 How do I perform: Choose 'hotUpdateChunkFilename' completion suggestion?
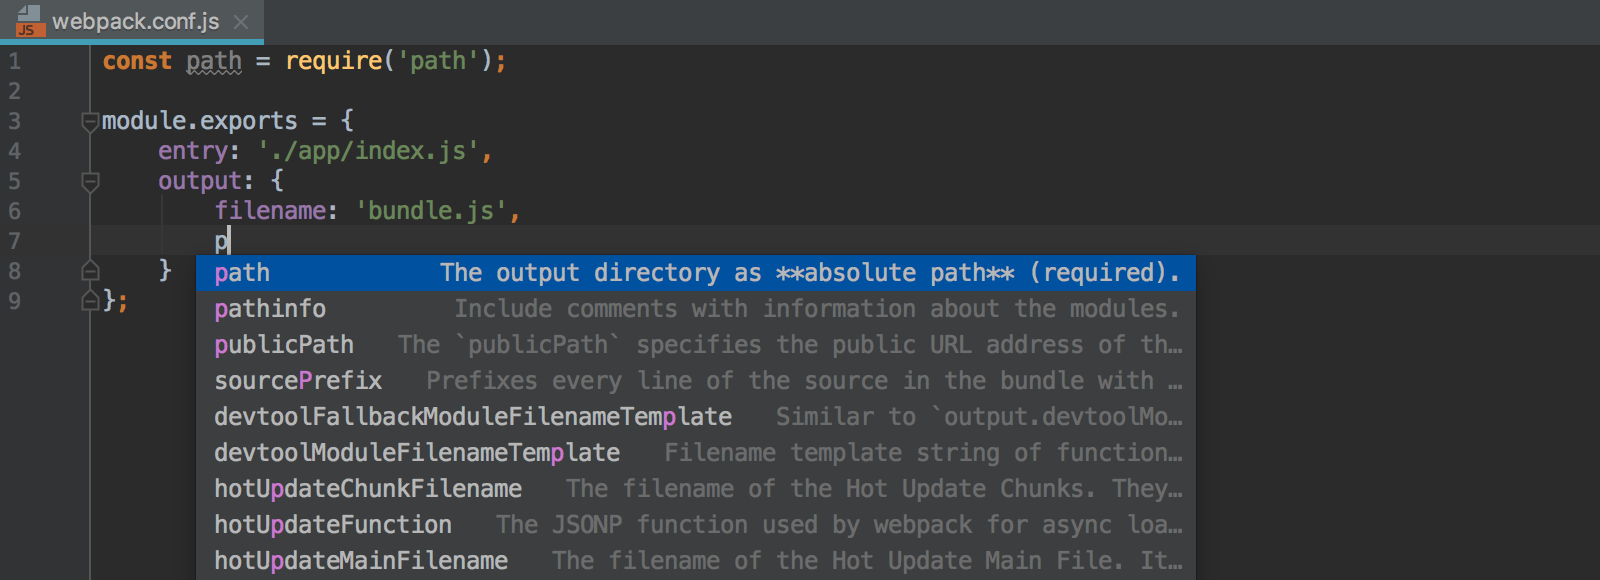(695, 489)
